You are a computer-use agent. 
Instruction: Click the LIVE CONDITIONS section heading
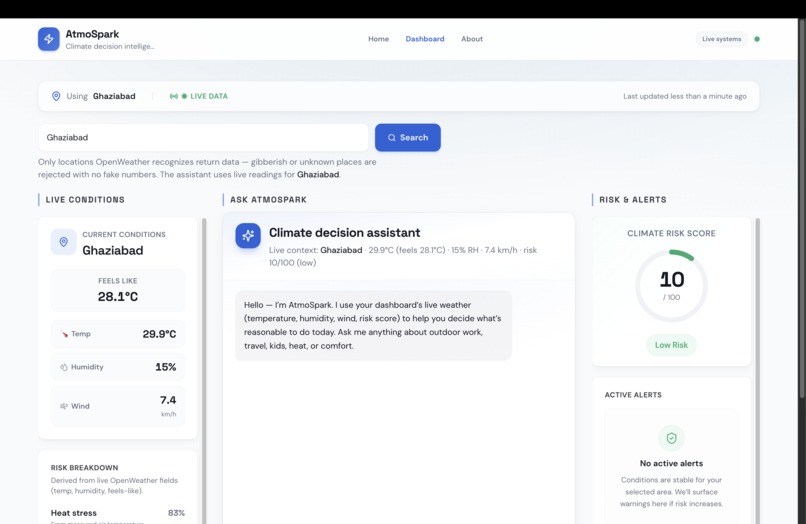coord(85,200)
